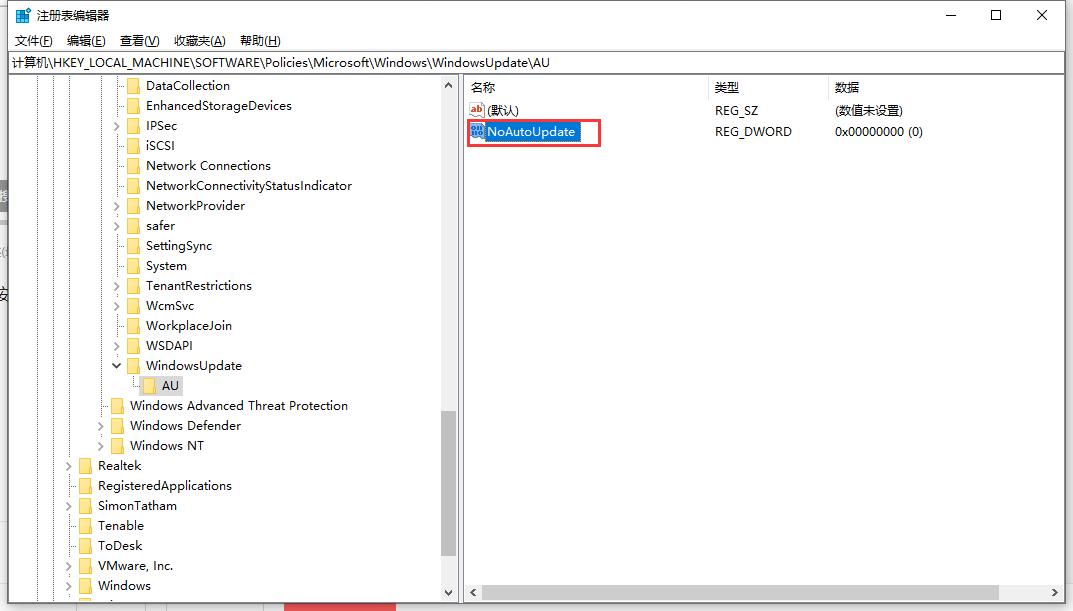
Task: Click the 名称 column header
Action: pyautogui.click(x=587, y=88)
